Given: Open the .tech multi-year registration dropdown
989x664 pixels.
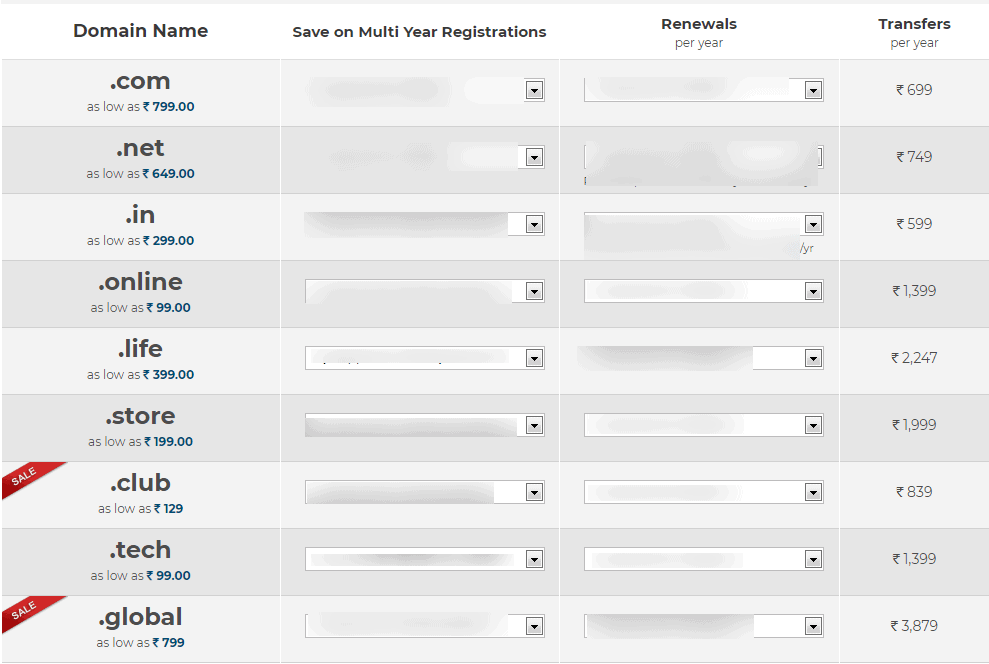Looking at the screenshot, I should (x=535, y=558).
